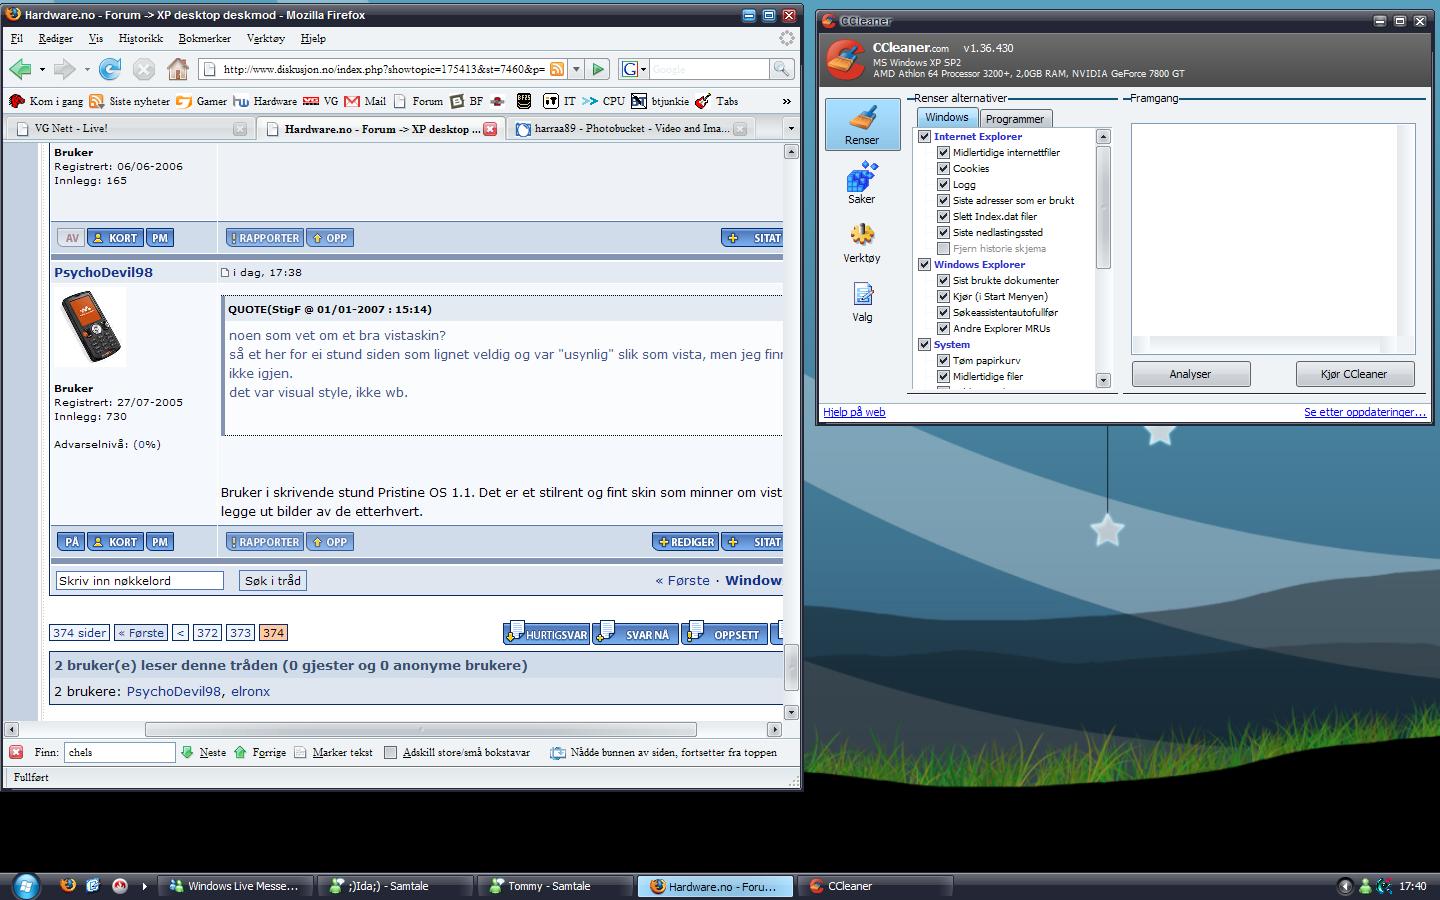Toggle the Windows Explorer group checkbox
This screenshot has height=900, width=1440.
tap(925, 264)
